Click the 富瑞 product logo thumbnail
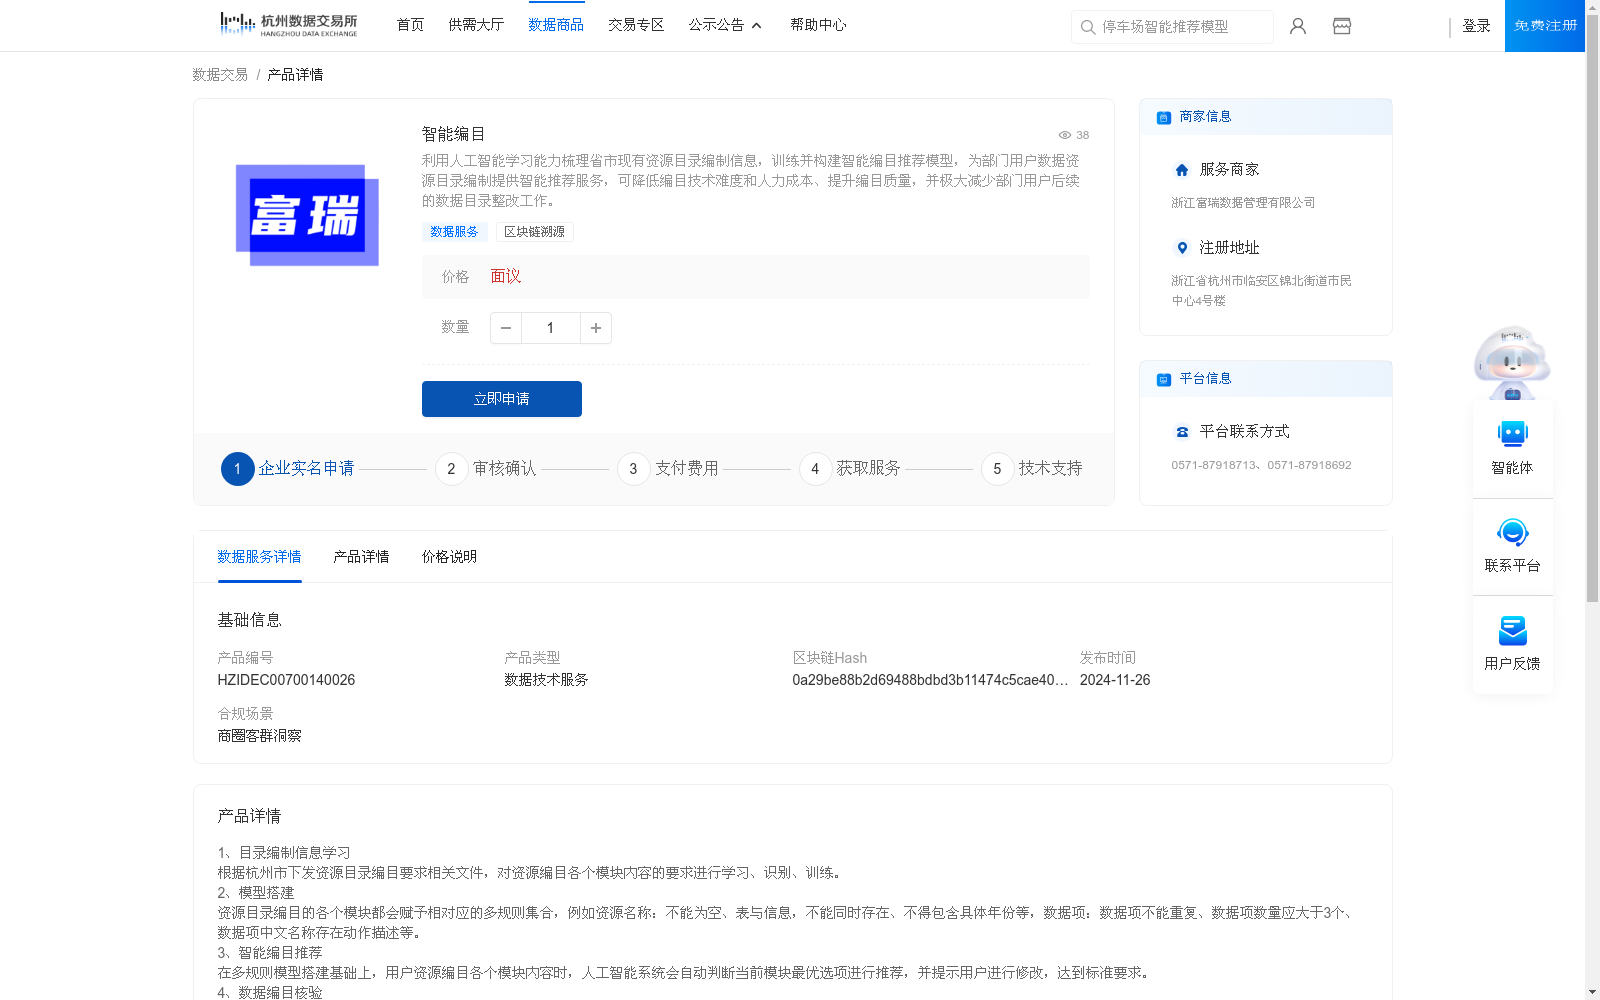 coord(307,215)
